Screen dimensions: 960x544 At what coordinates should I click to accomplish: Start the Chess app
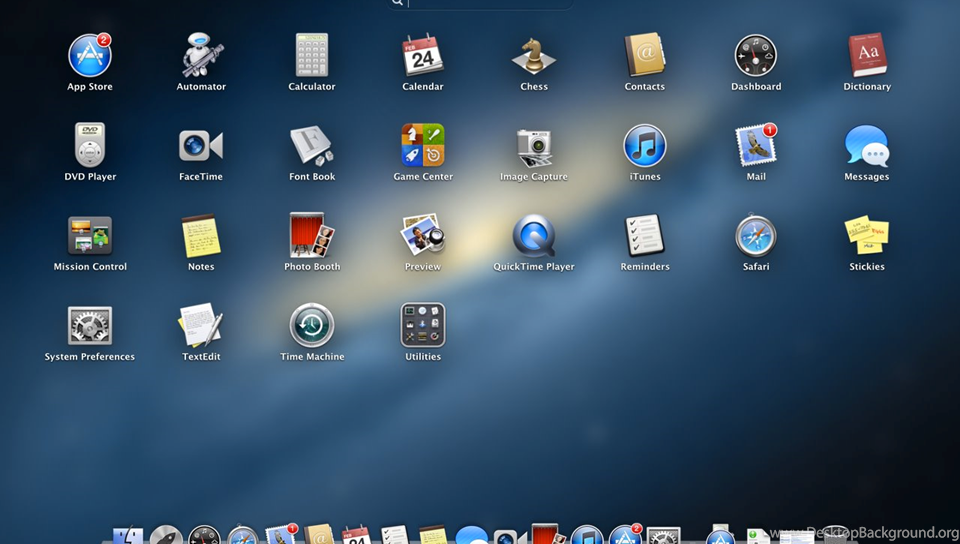pyautogui.click(x=534, y=56)
